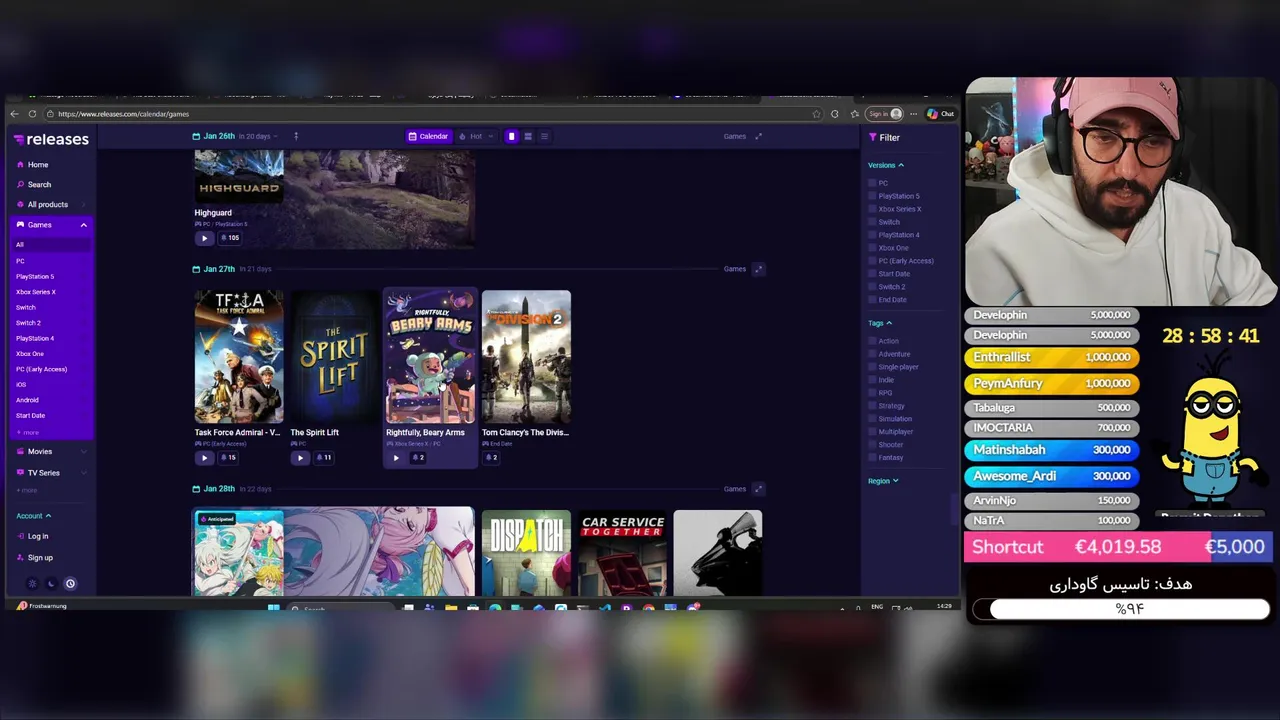1280x720 pixels.
Task: Collapse Games sidebar section
Action: click(84, 225)
